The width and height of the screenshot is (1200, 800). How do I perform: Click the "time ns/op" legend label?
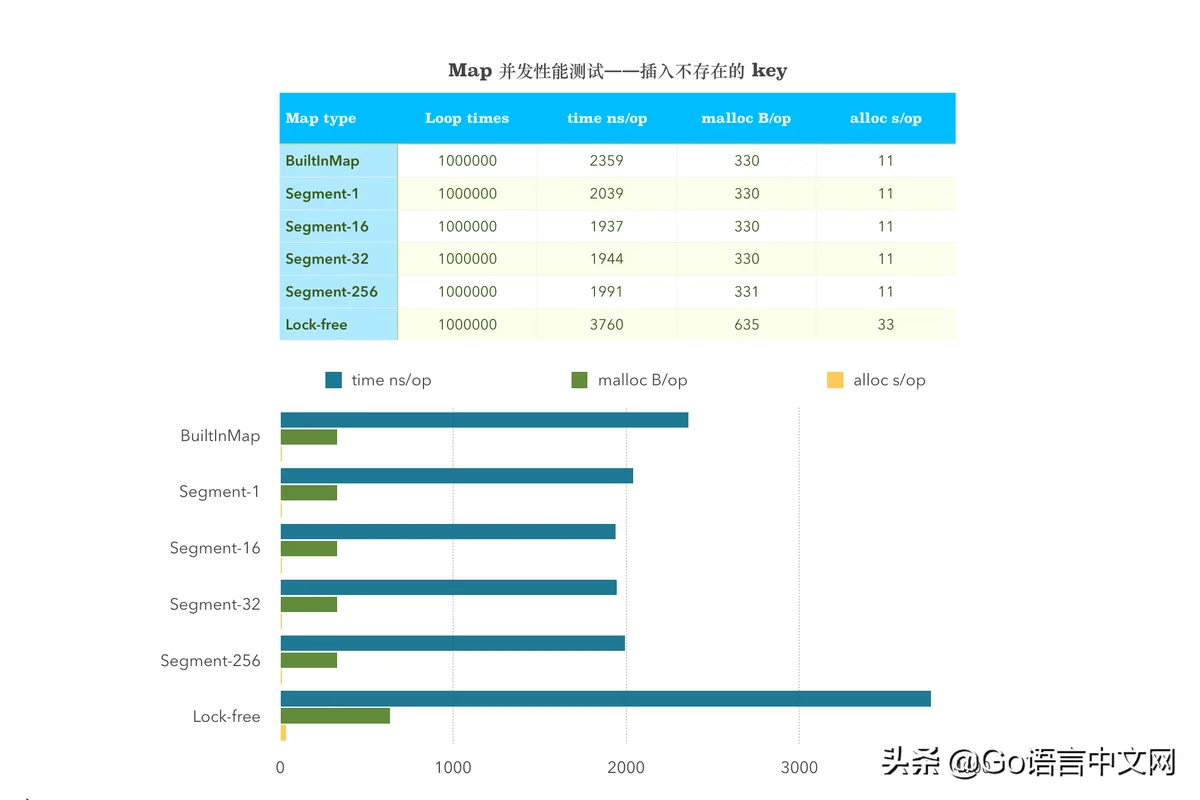pos(392,380)
